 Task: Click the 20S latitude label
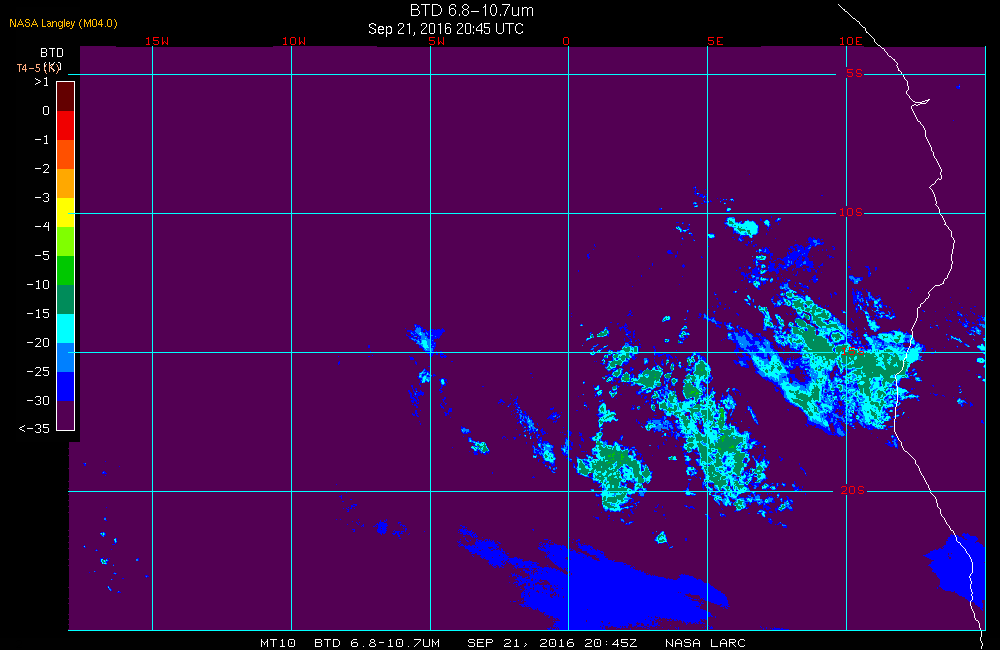(852, 490)
